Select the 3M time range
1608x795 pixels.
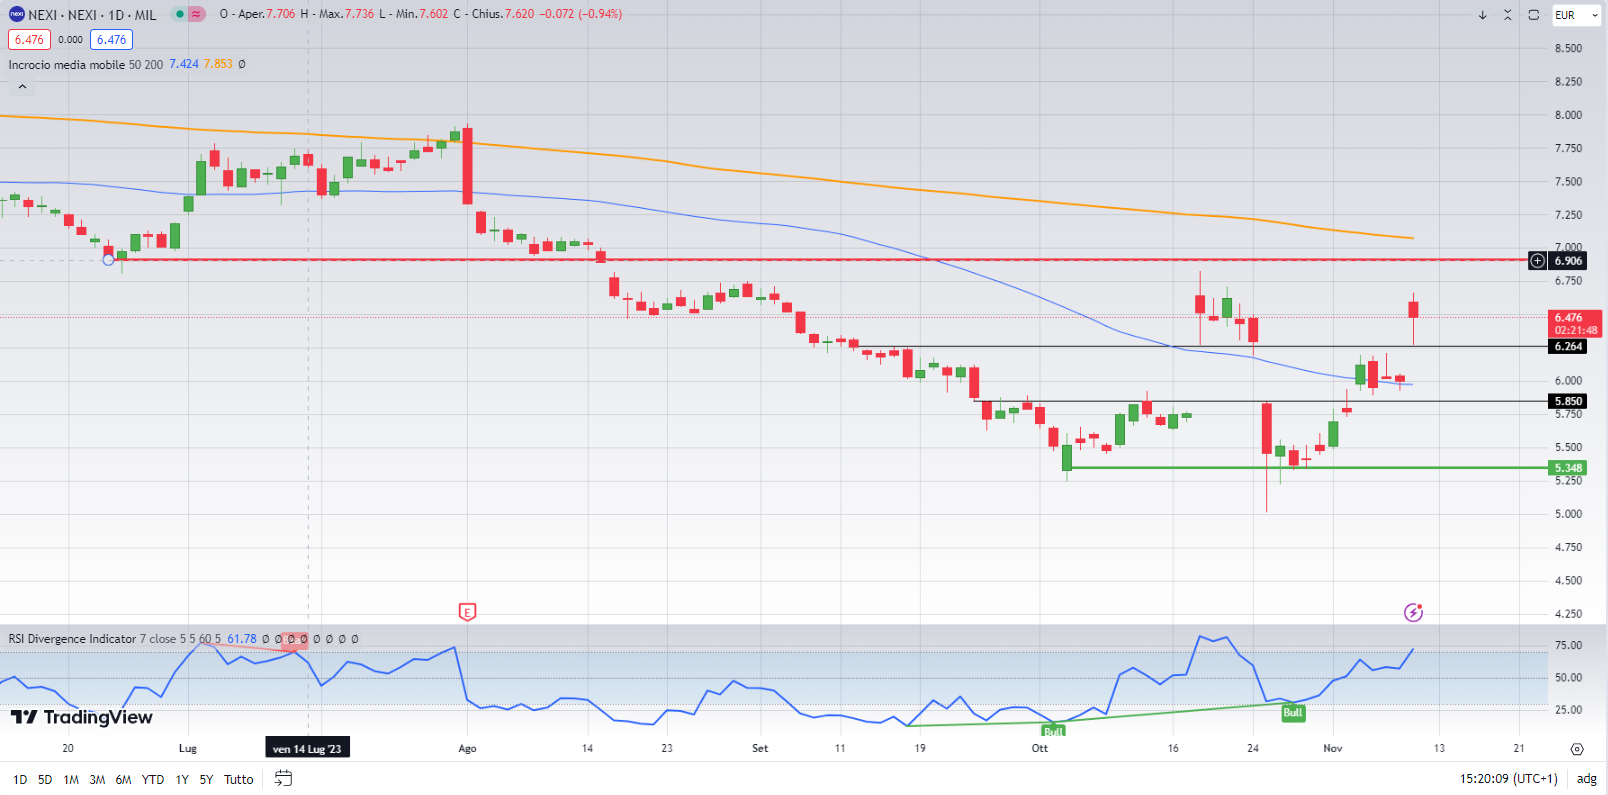97,779
